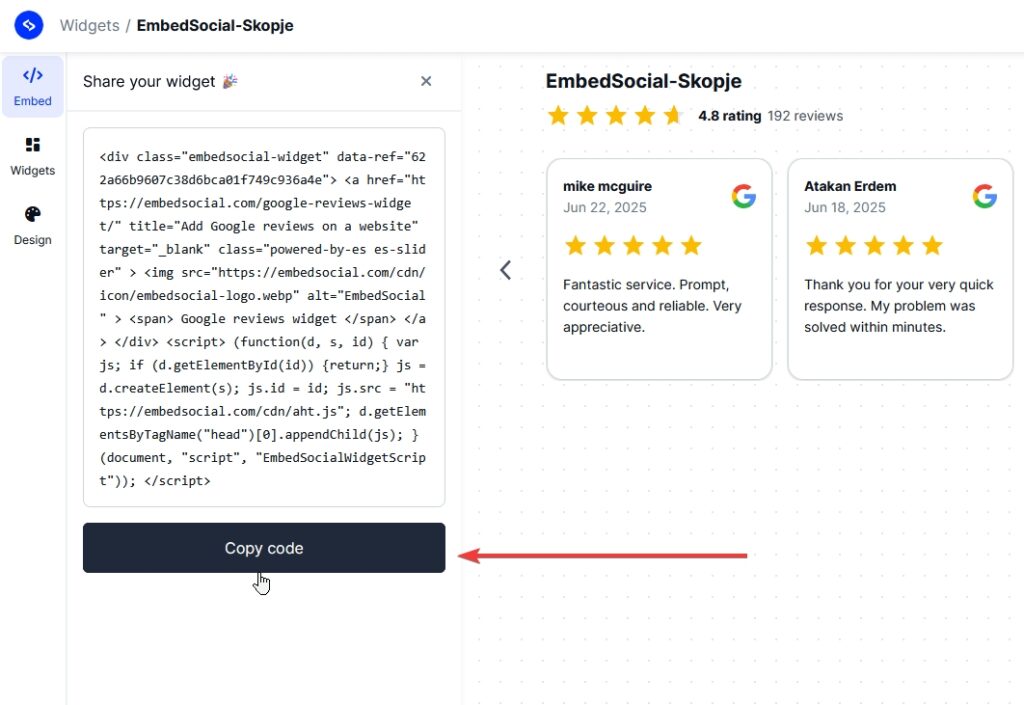Click the first gold star in the header rating row
Screen dimensions: 1024x705
point(558,115)
